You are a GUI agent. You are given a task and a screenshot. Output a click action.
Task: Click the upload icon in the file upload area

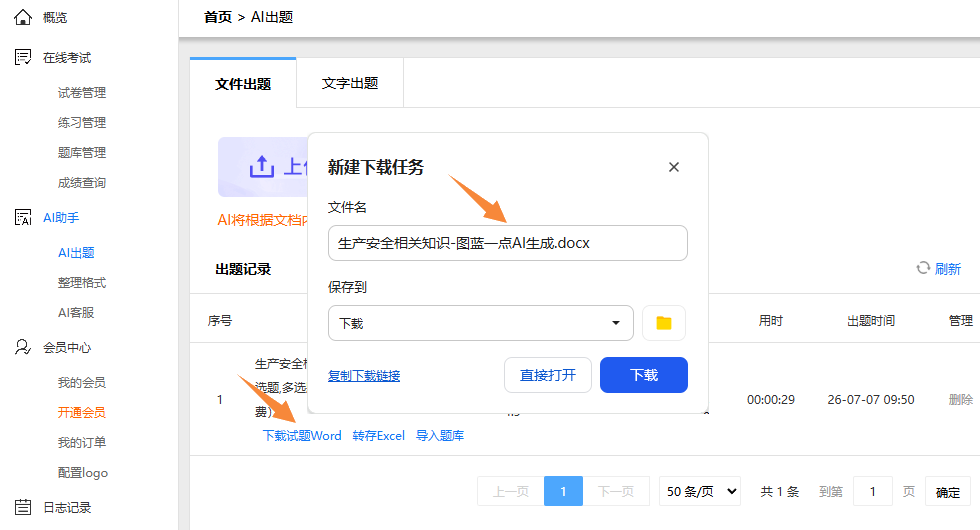[x=262, y=166]
